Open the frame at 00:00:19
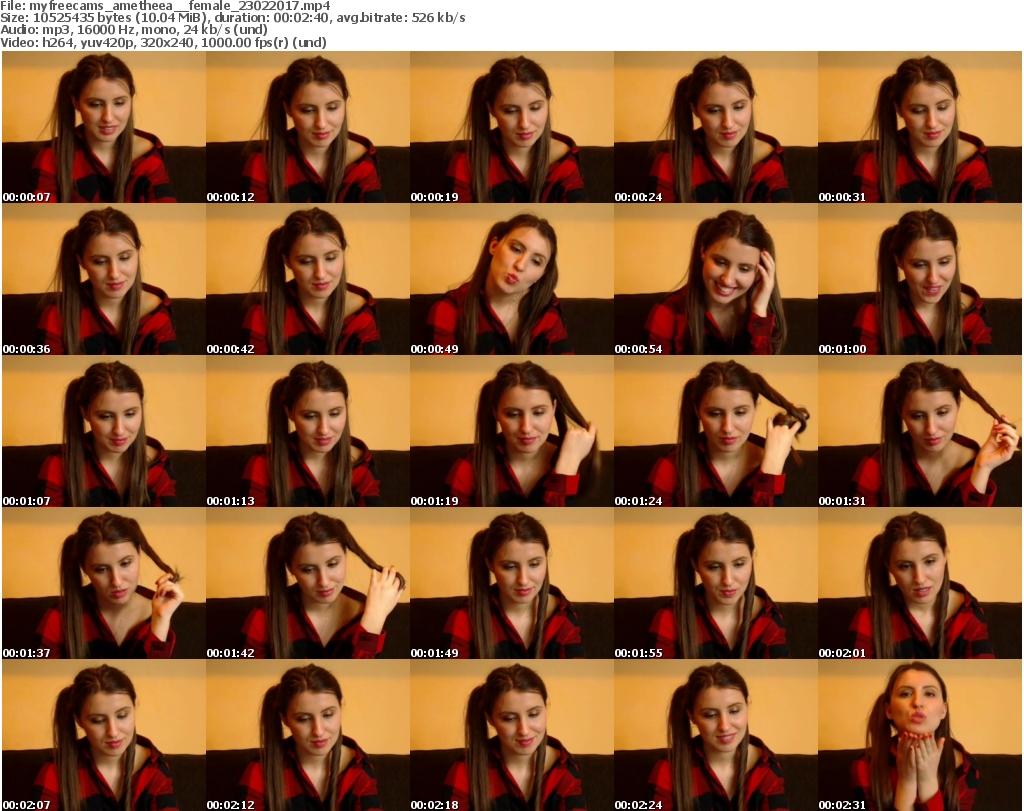This screenshot has width=1024, height=811. click(x=512, y=127)
